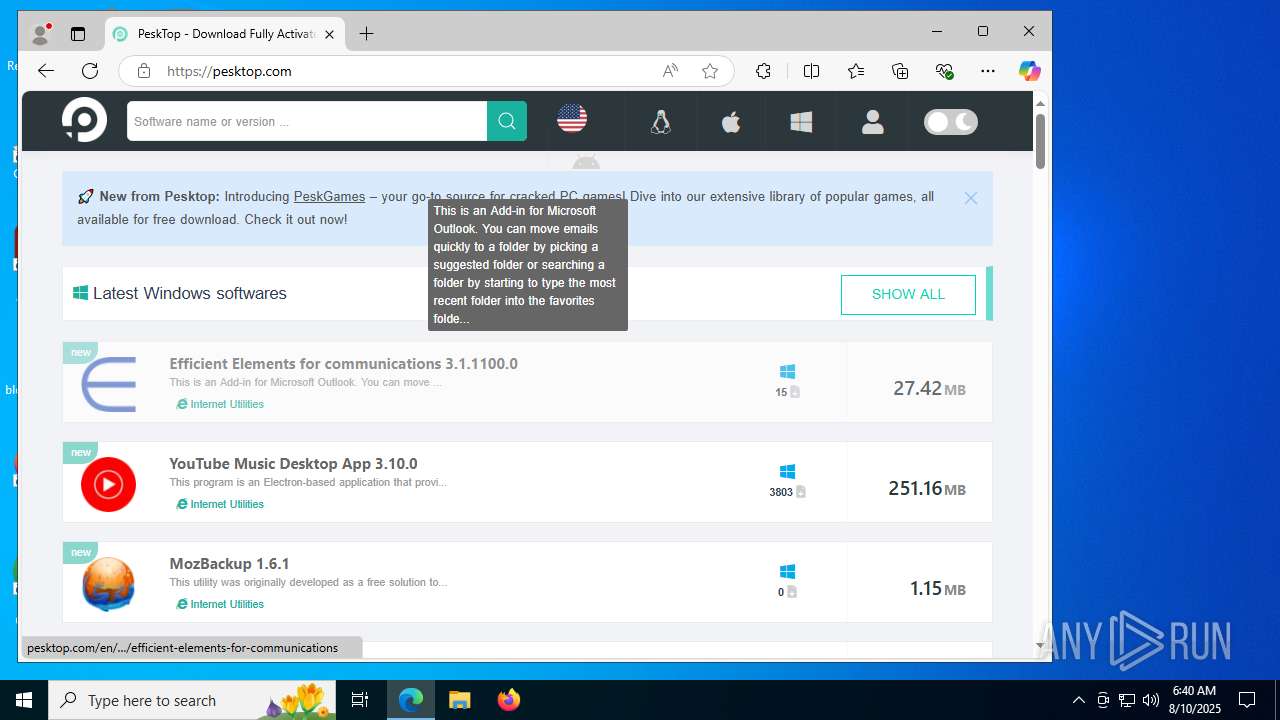Open browser Extensions puzzle icon
This screenshot has width=1280, height=720.
763,71
